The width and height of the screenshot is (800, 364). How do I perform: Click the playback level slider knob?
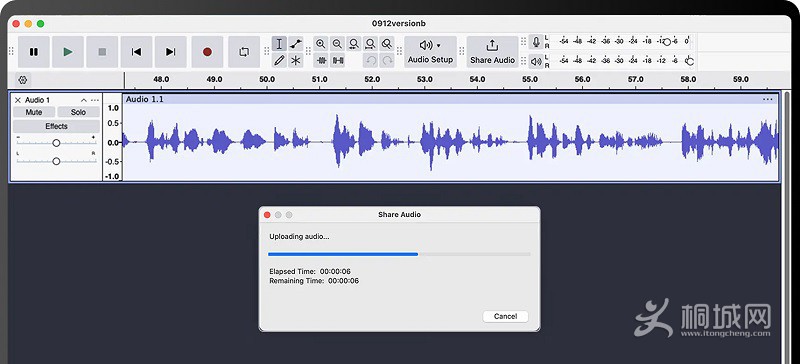click(x=690, y=61)
